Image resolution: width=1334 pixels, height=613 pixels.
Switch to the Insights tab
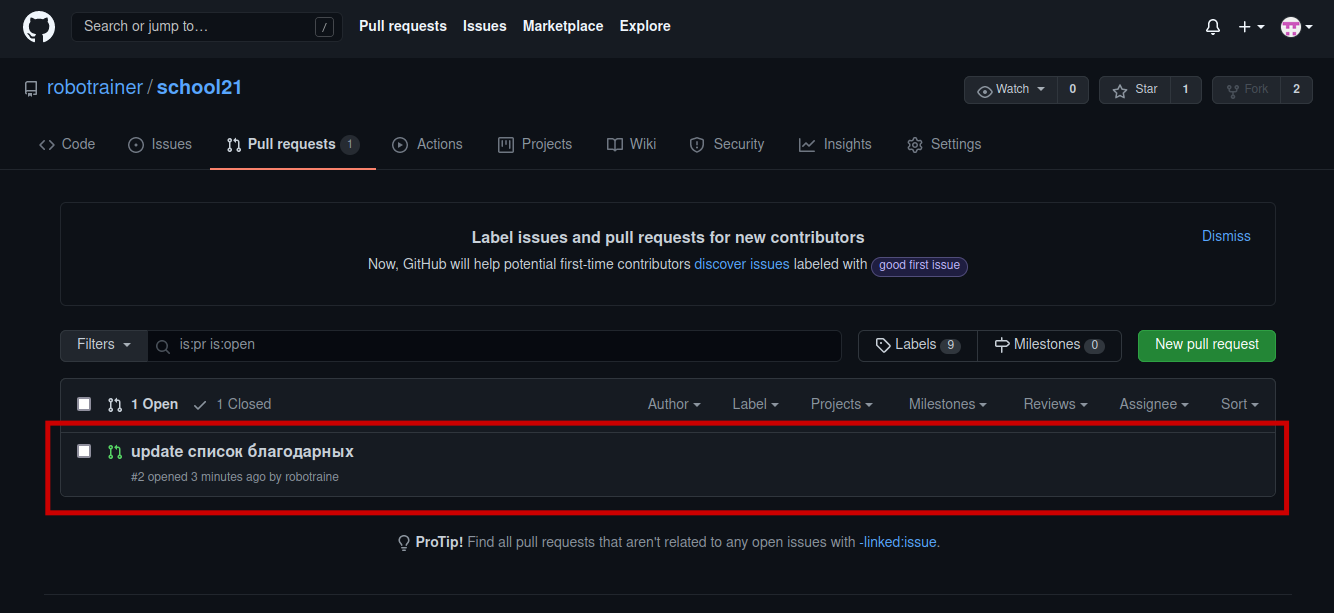coord(835,145)
